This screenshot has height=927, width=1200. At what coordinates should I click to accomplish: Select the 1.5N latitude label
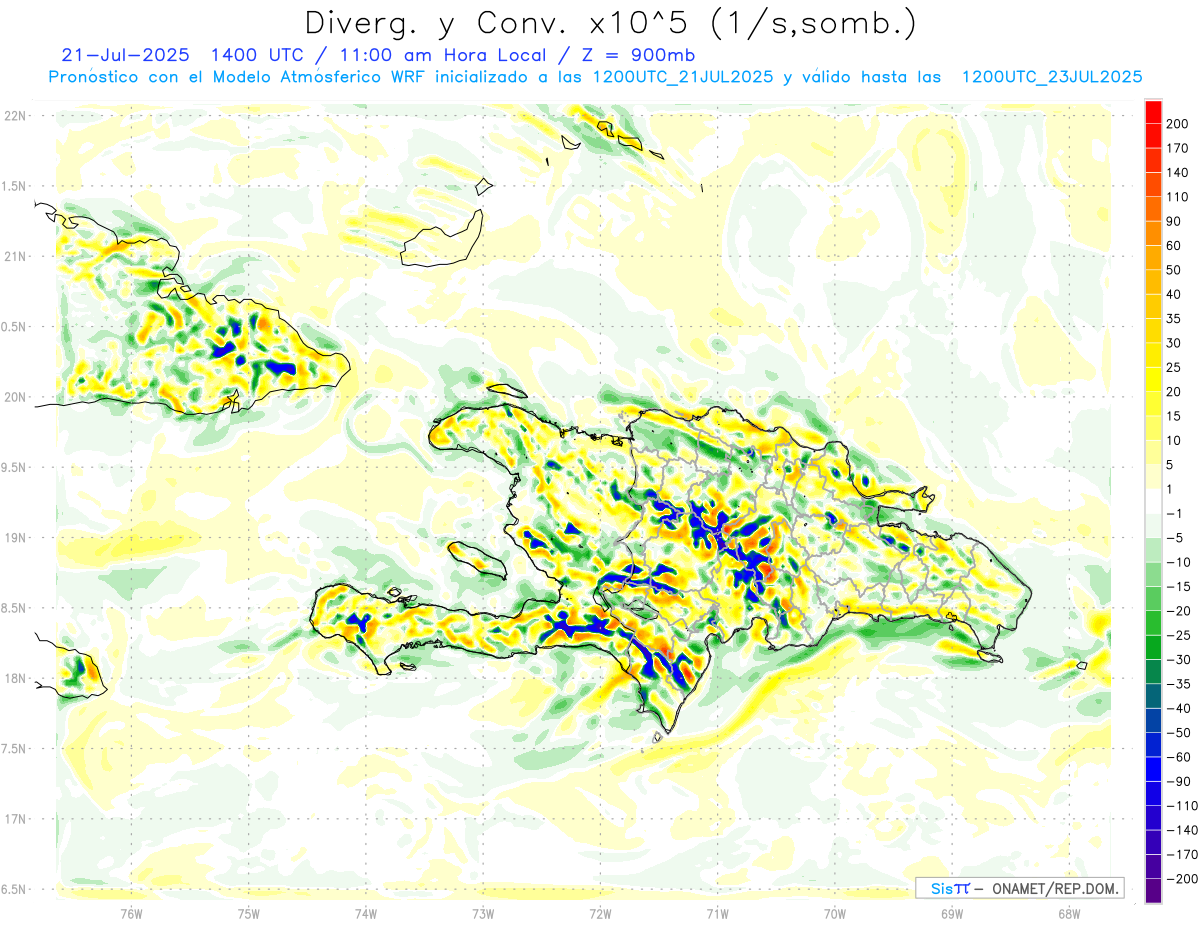[14, 186]
